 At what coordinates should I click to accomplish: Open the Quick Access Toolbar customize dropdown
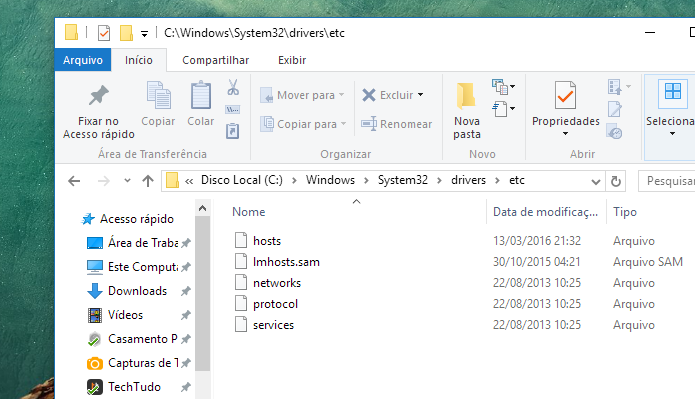(x=144, y=33)
